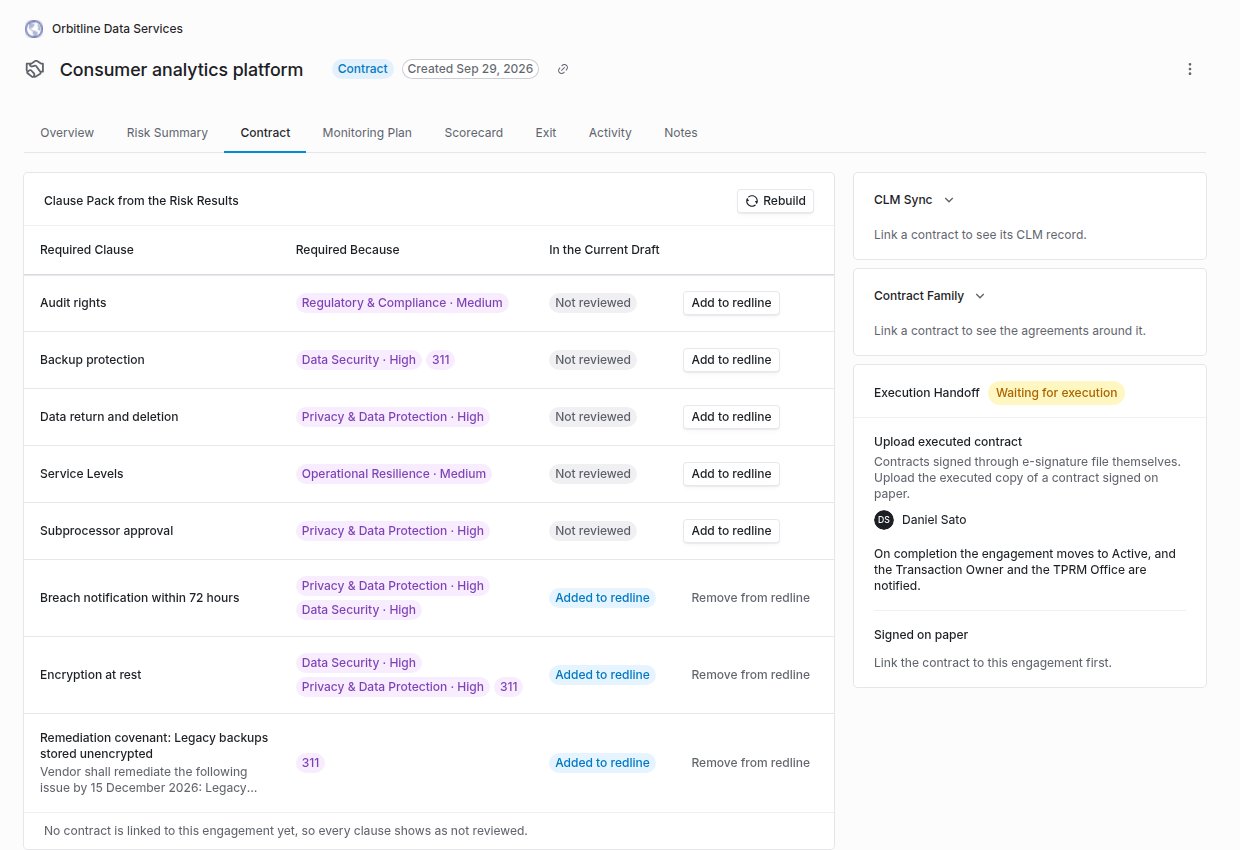This screenshot has width=1240, height=850.
Task: Click Regulatory & Compliance · Medium tag
Action: point(402,303)
